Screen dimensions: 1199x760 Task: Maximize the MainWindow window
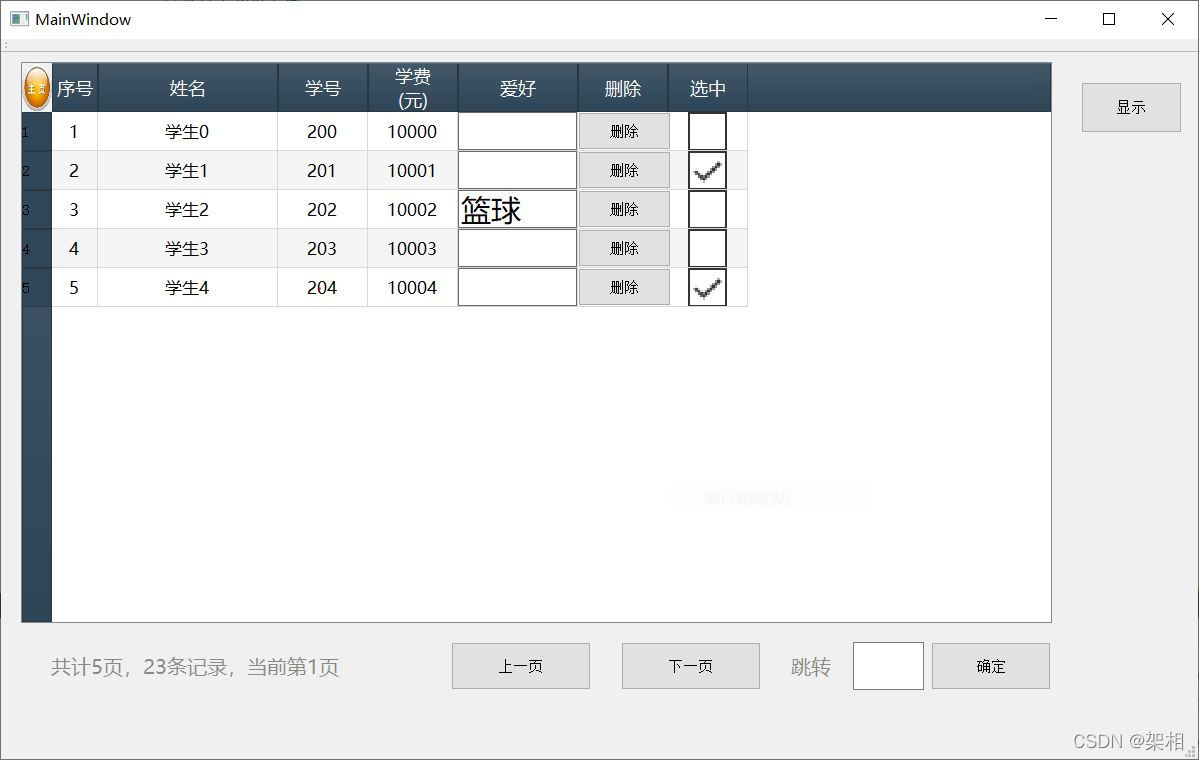pos(1109,19)
